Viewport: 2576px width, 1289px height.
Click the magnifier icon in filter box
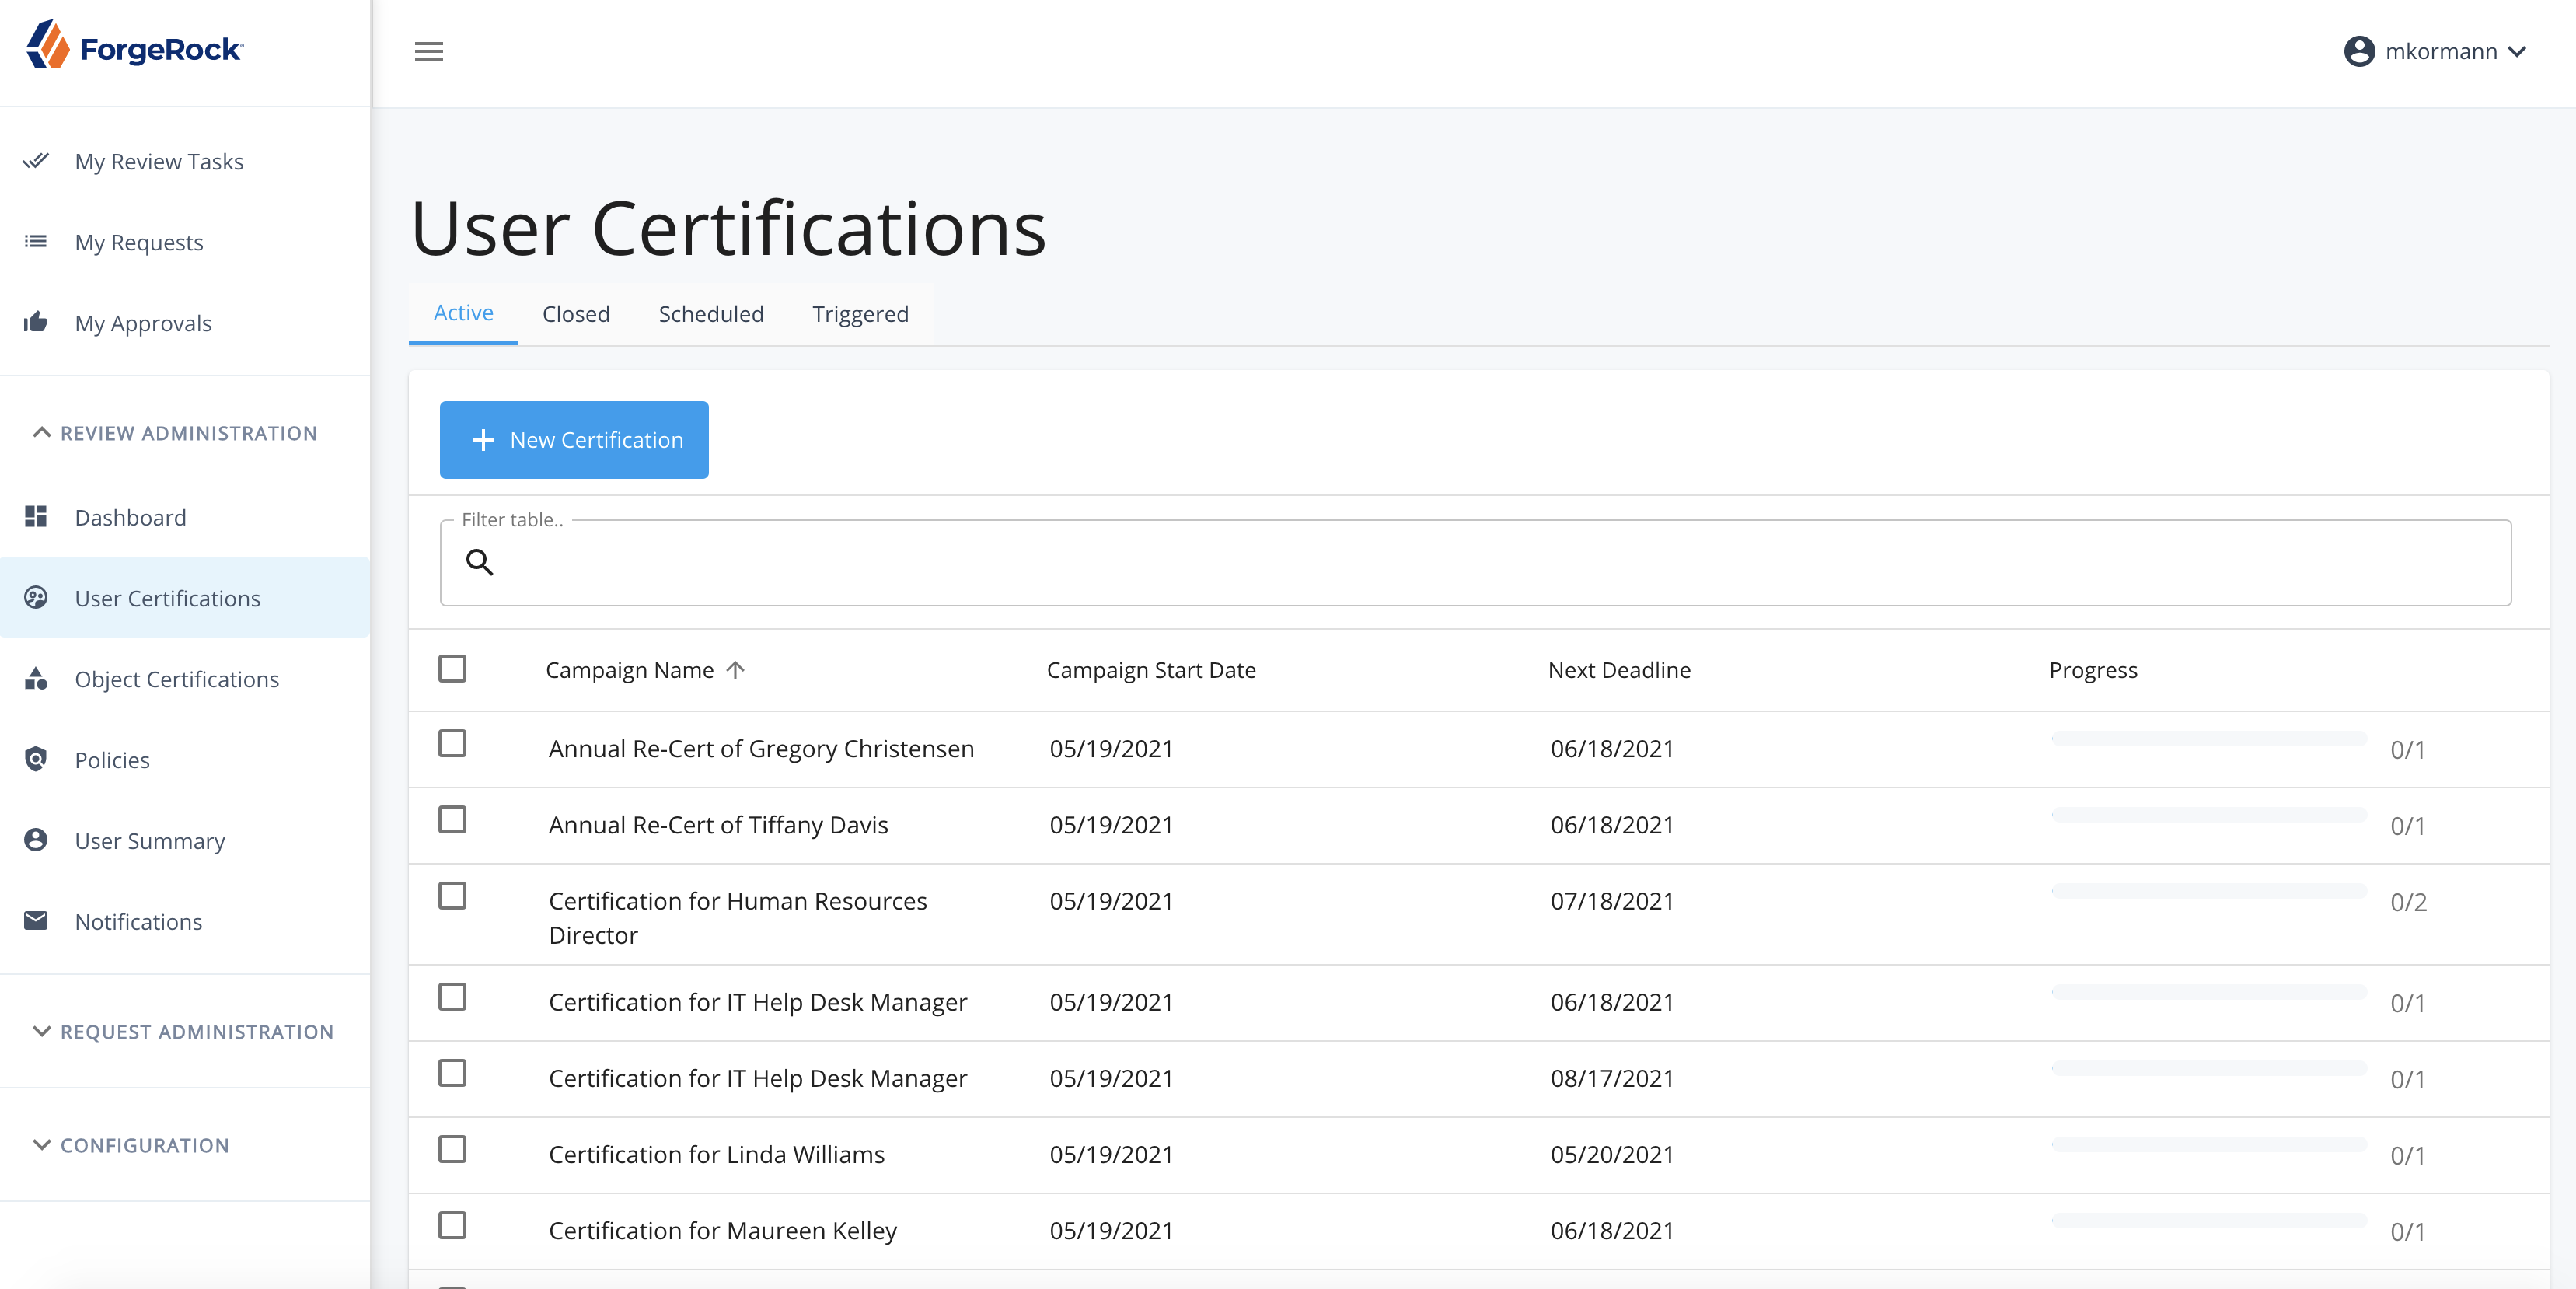coord(480,562)
